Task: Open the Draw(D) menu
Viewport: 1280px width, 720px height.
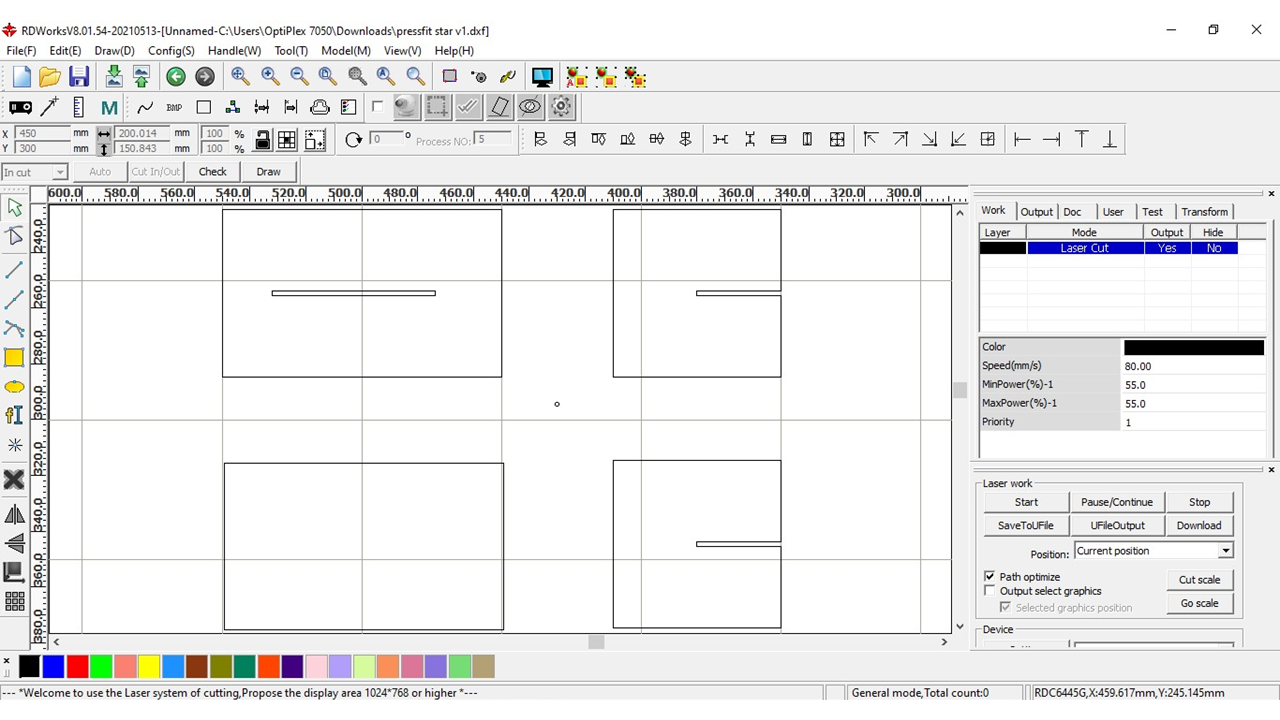Action: click(x=114, y=50)
